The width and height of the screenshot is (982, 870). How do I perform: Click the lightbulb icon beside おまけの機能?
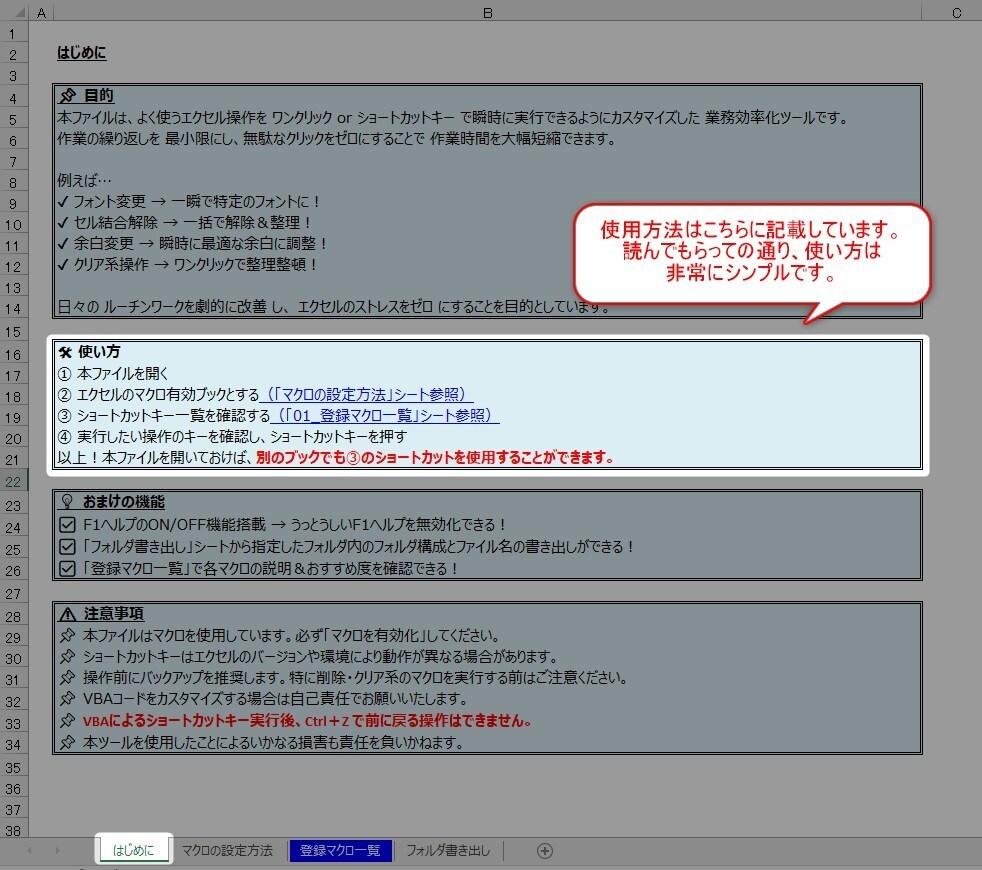(x=67, y=502)
